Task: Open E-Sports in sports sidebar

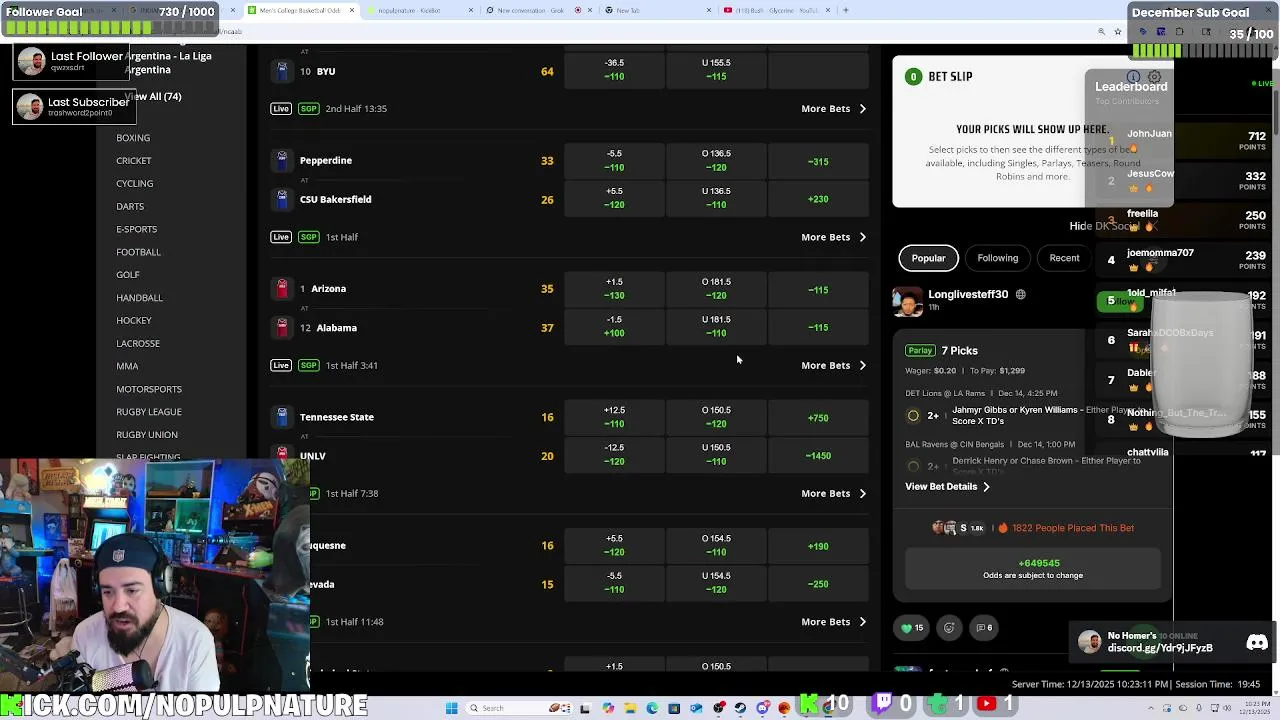Action: tap(136, 229)
